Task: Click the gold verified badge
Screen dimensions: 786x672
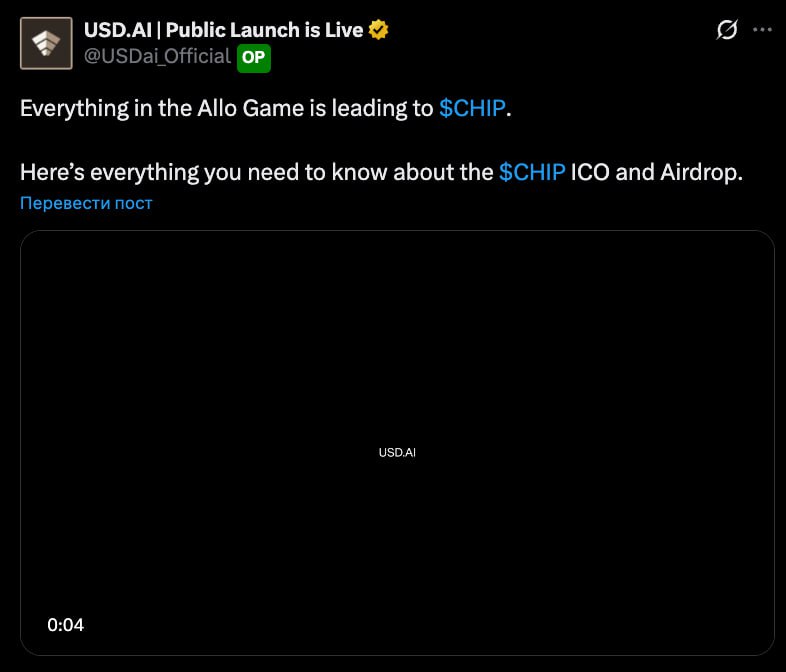Action: point(378,30)
